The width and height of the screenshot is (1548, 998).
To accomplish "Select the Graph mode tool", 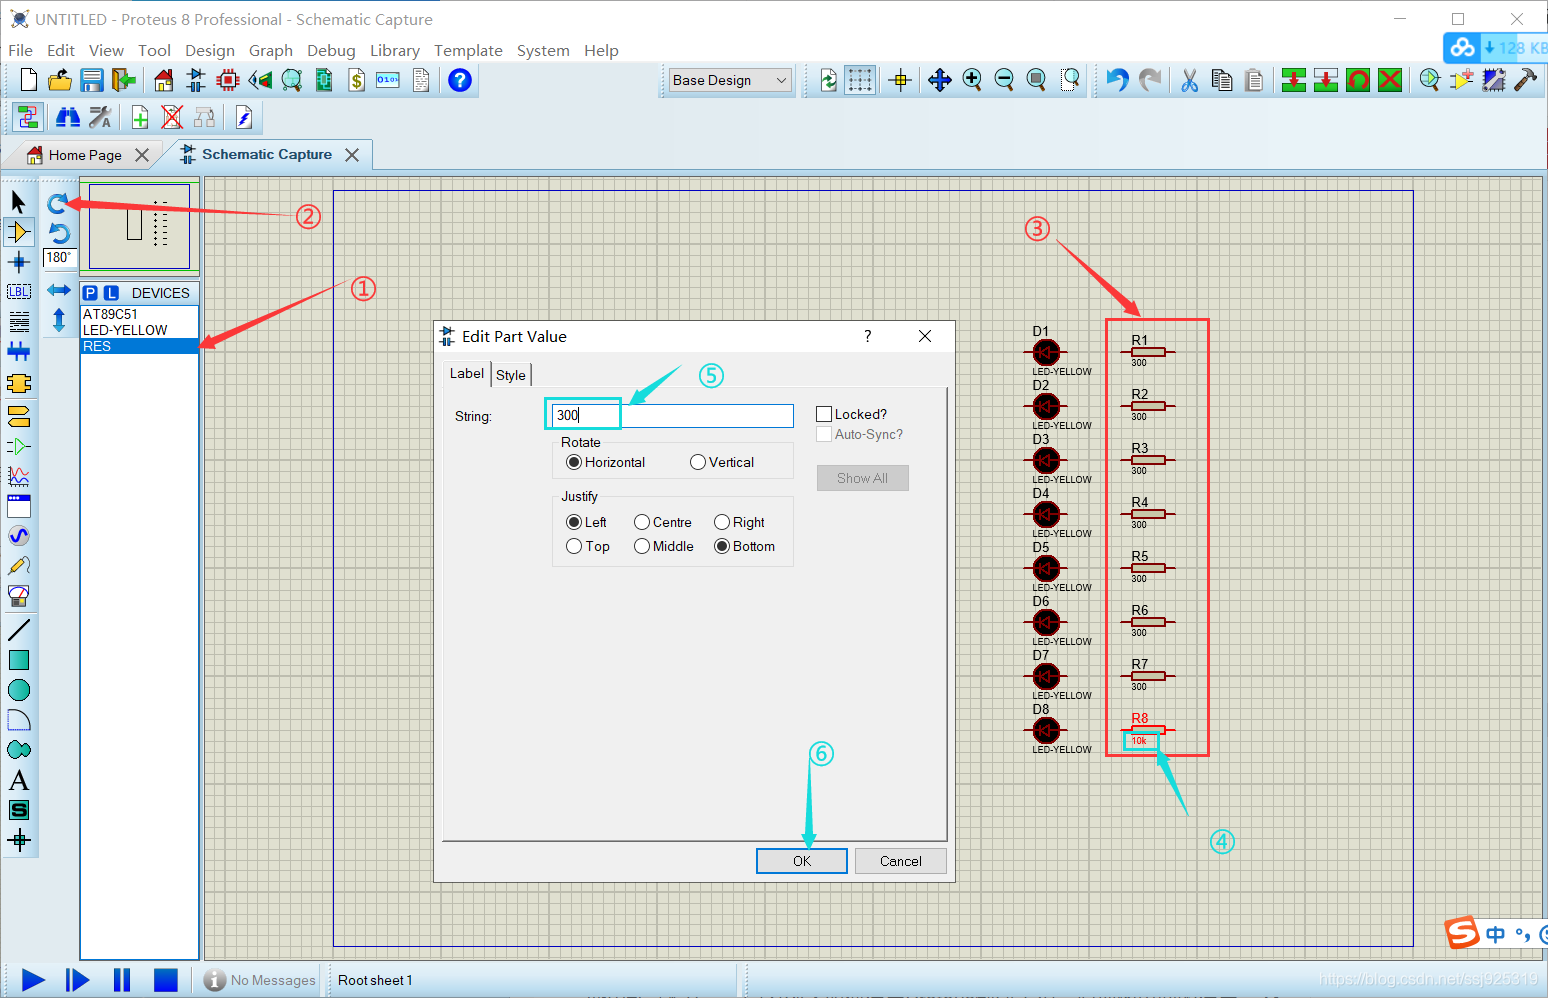I will 18,476.
